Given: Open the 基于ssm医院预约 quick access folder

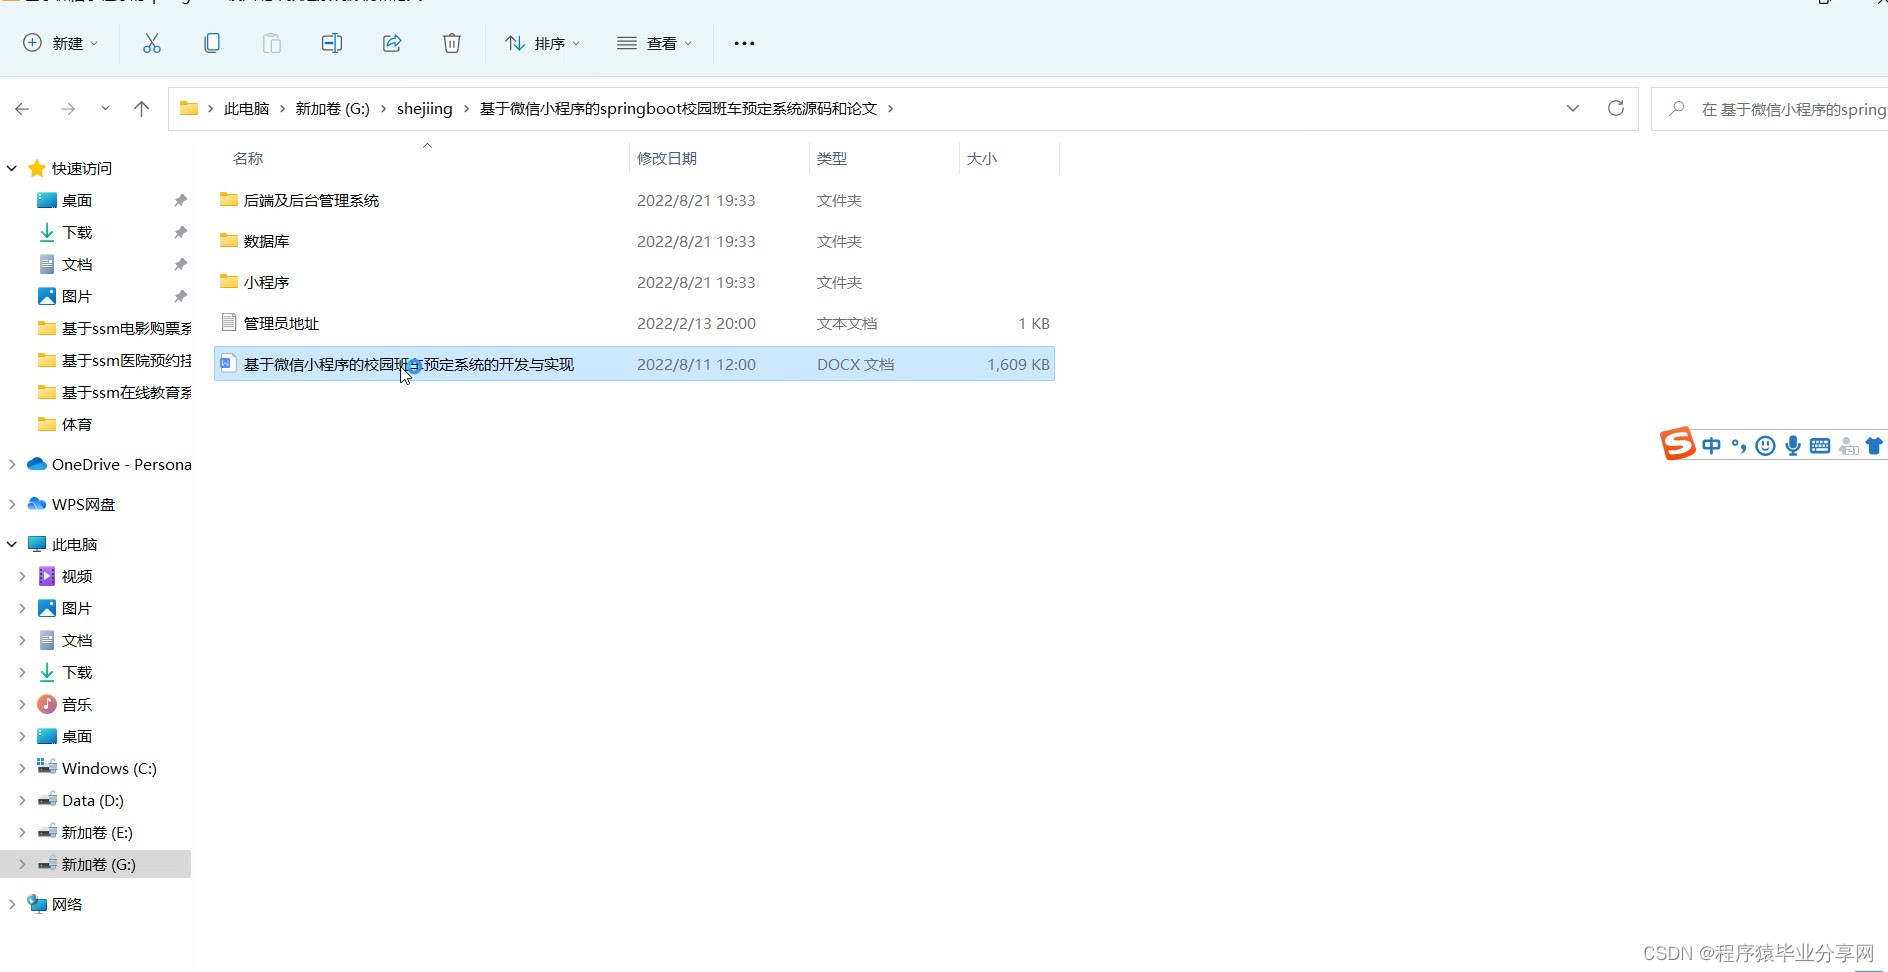Looking at the screenshot, I should (114, 360).
